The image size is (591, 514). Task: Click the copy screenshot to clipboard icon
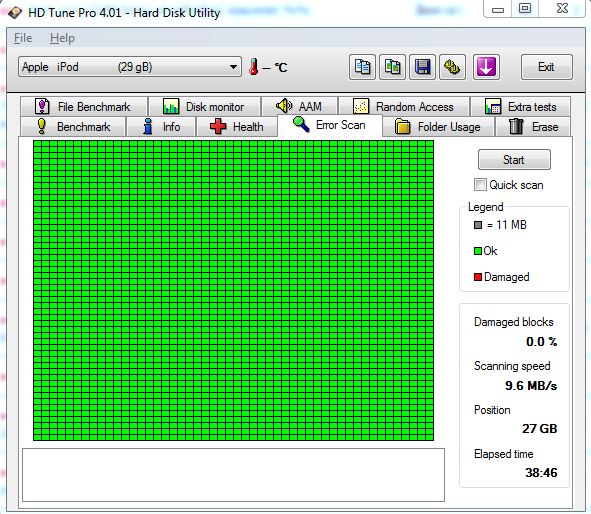(392, 67)
